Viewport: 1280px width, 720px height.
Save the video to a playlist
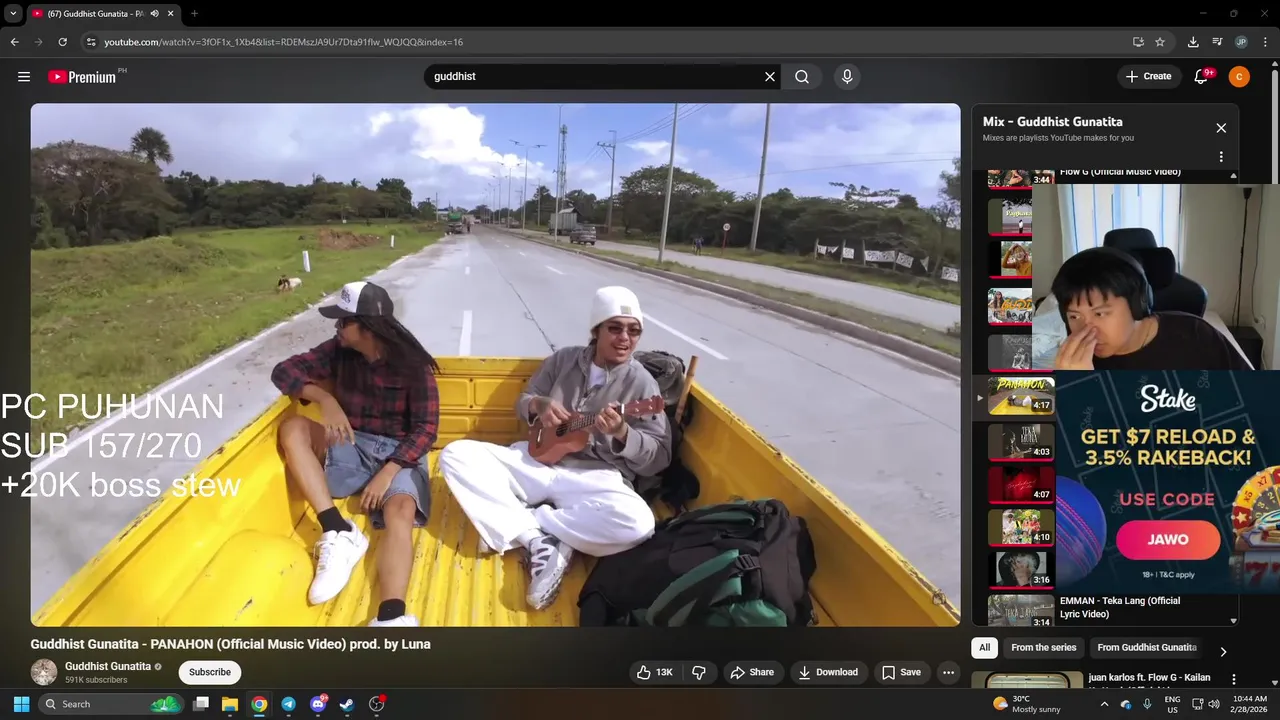click(x=900, y=673)
